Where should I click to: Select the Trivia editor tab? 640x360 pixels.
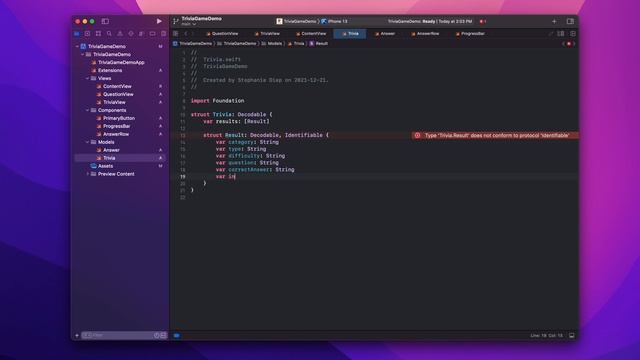pyautogui.click(x=350, y=34)
